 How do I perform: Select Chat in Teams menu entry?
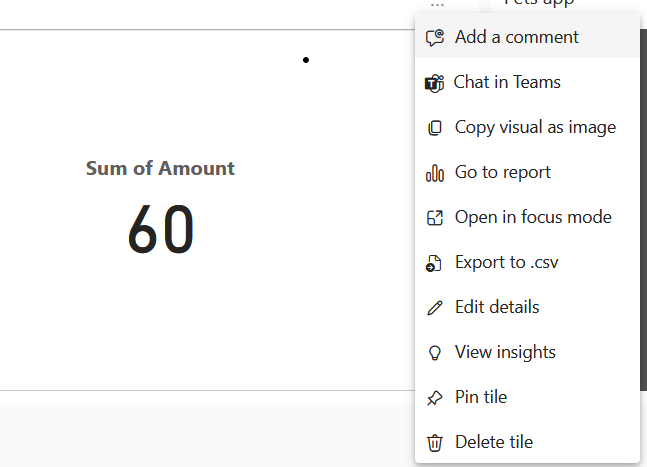click(x=527, y=83)
